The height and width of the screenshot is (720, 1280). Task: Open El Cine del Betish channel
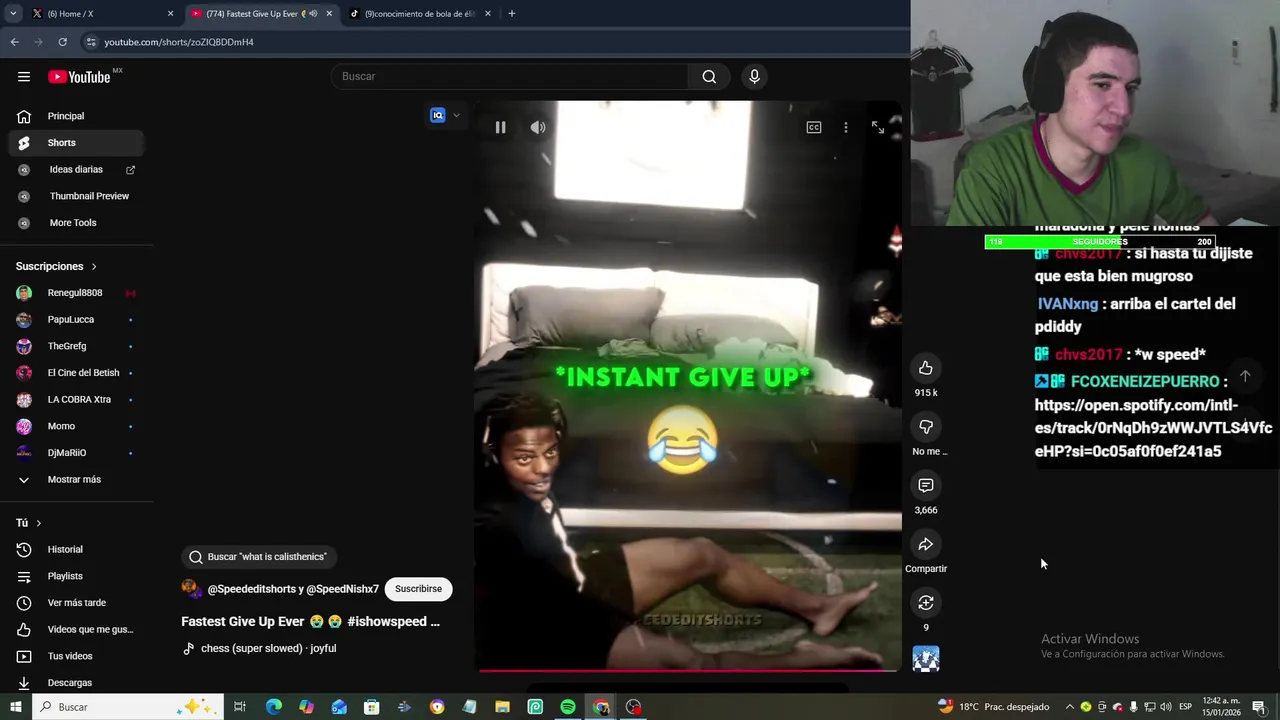76,373
